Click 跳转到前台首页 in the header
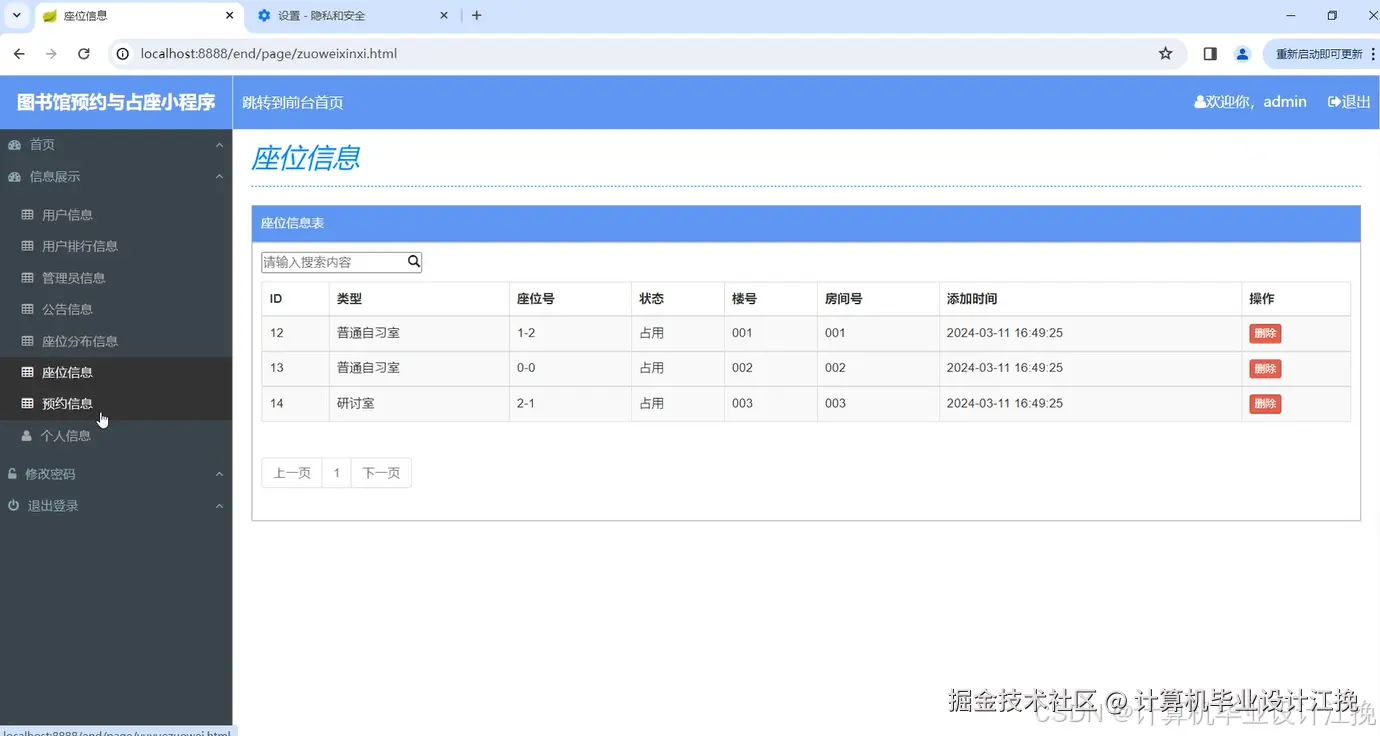The width and height of the screenshot is (1380, 736). (292, 101)
